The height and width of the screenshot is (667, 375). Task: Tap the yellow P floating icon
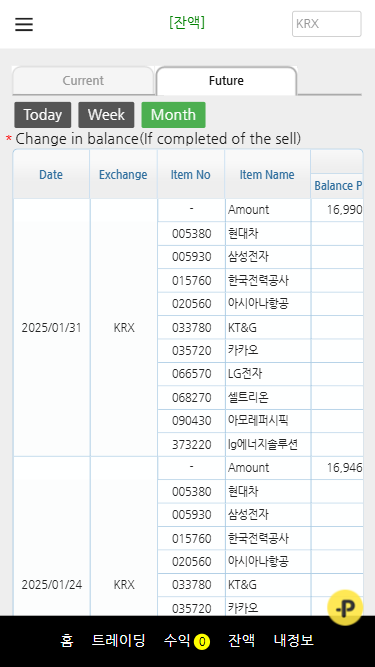(x=345, y=608)
